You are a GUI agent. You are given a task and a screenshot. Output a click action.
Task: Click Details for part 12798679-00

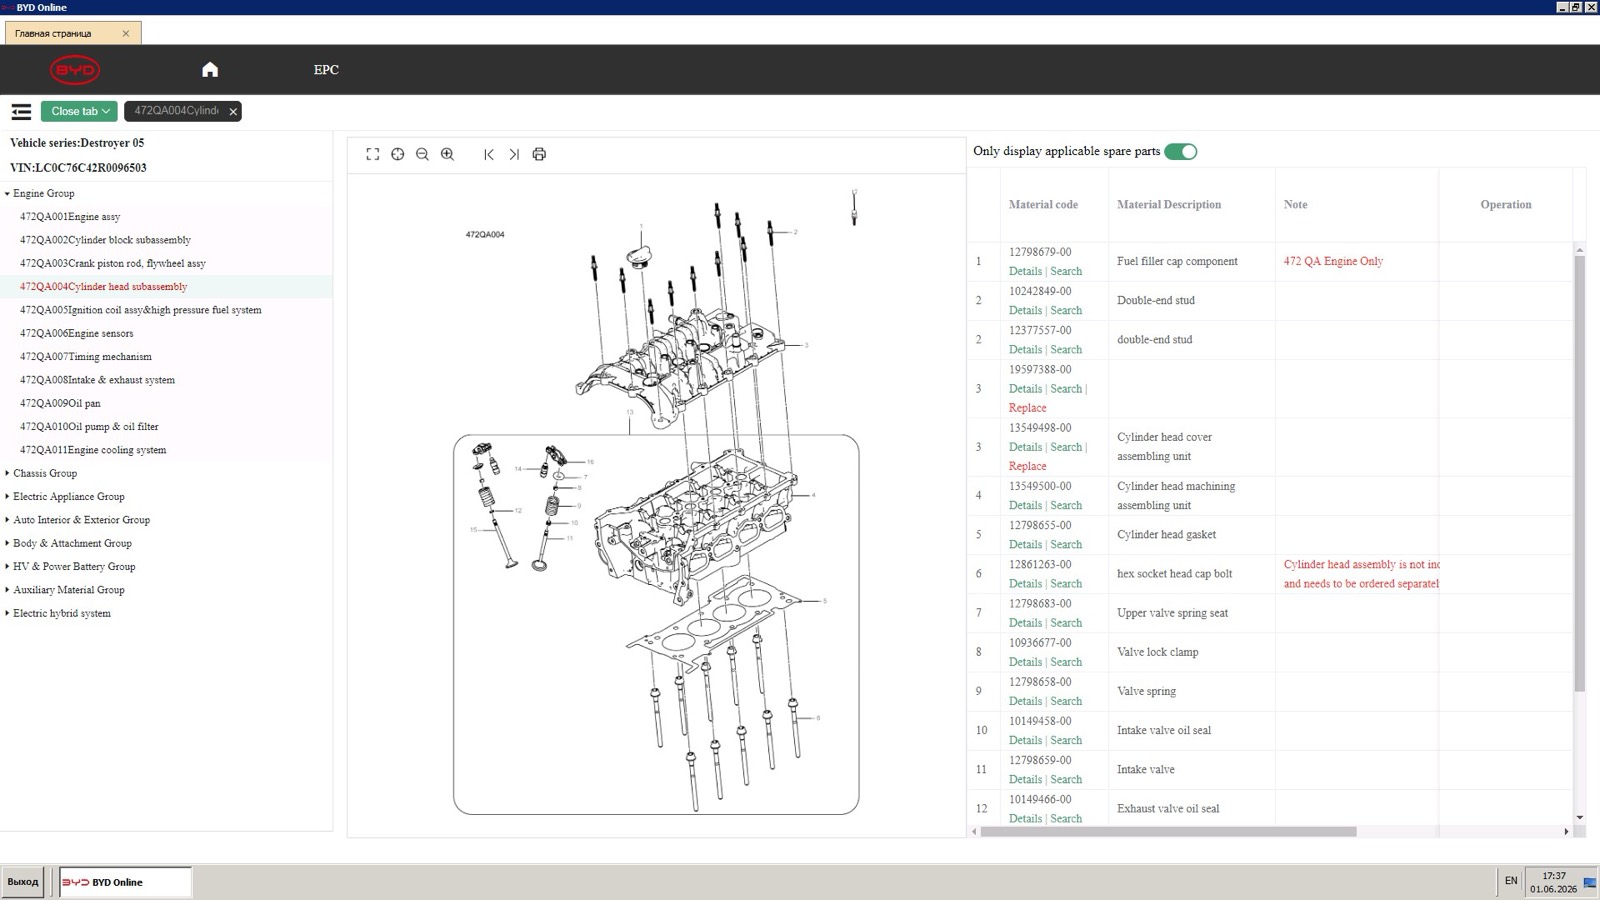click(1025, 271)
